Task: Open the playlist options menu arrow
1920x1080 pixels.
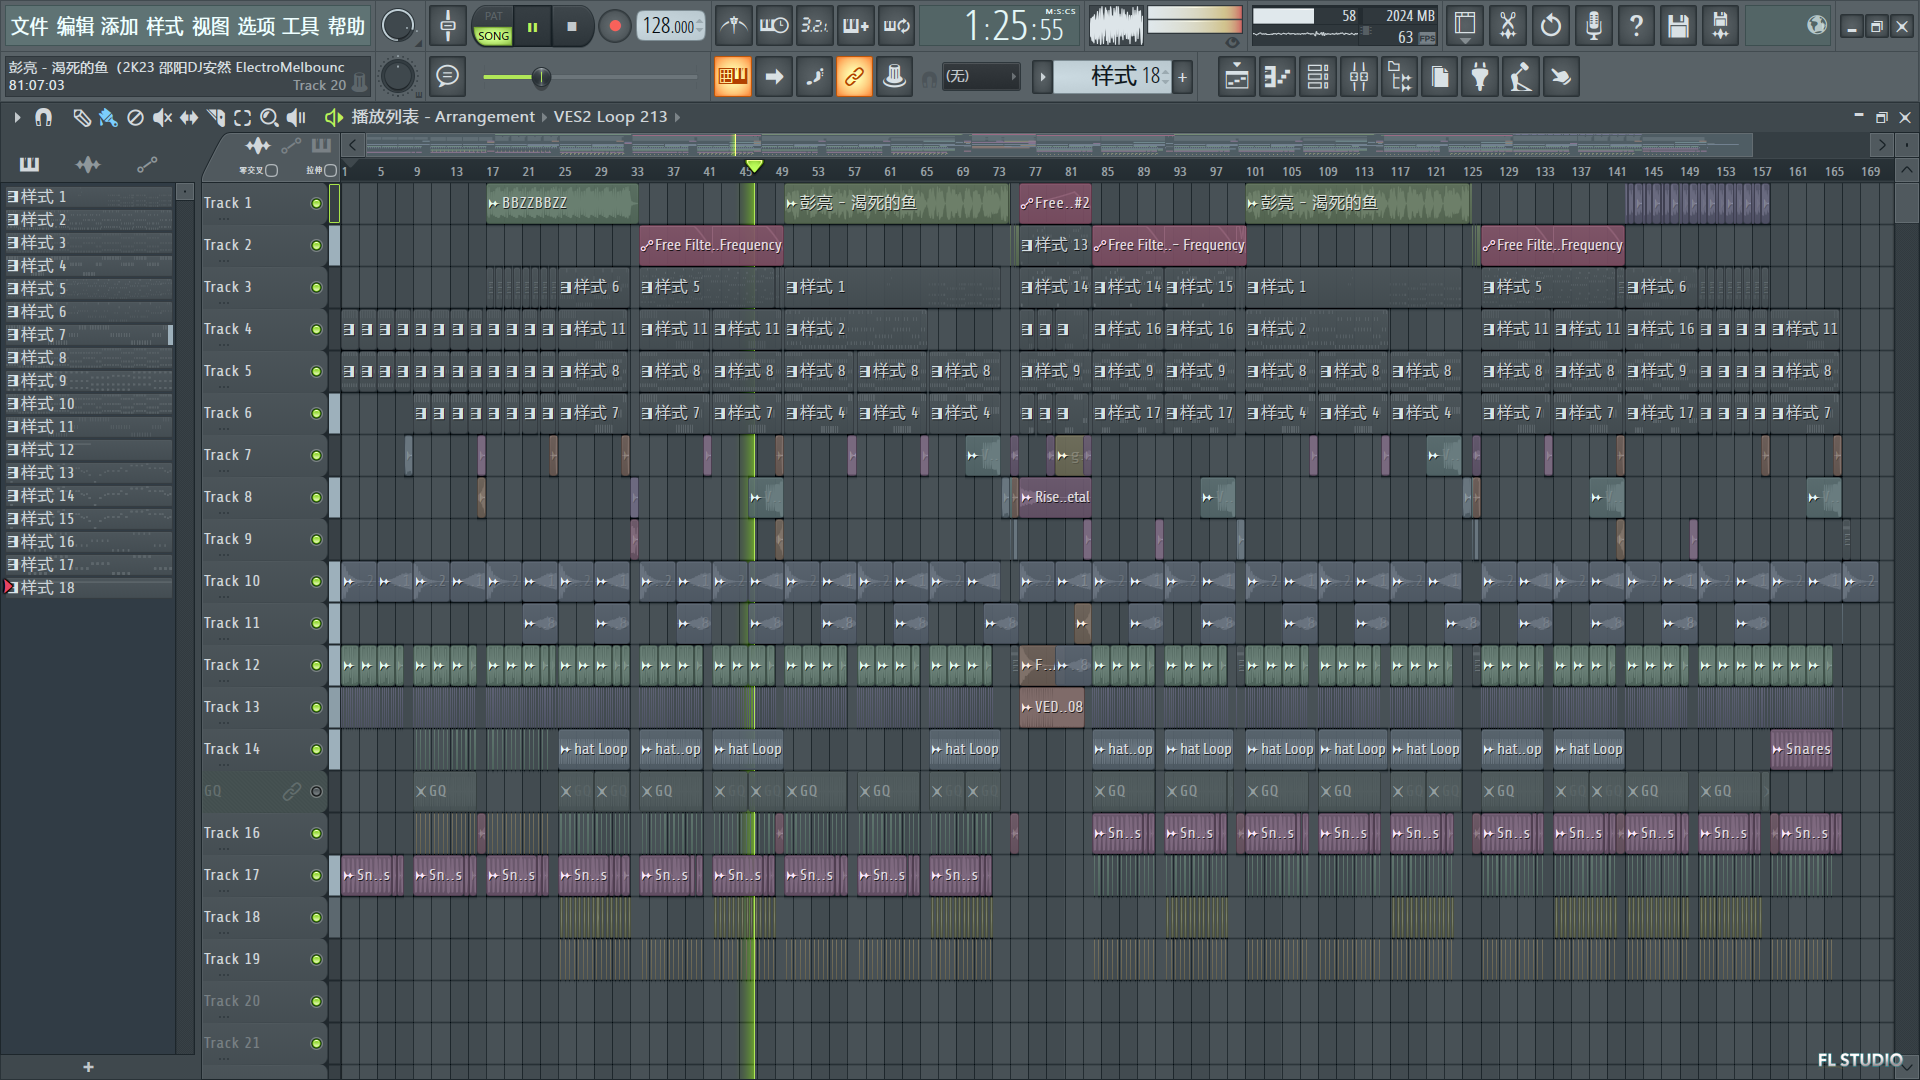Action: [17, 118]
